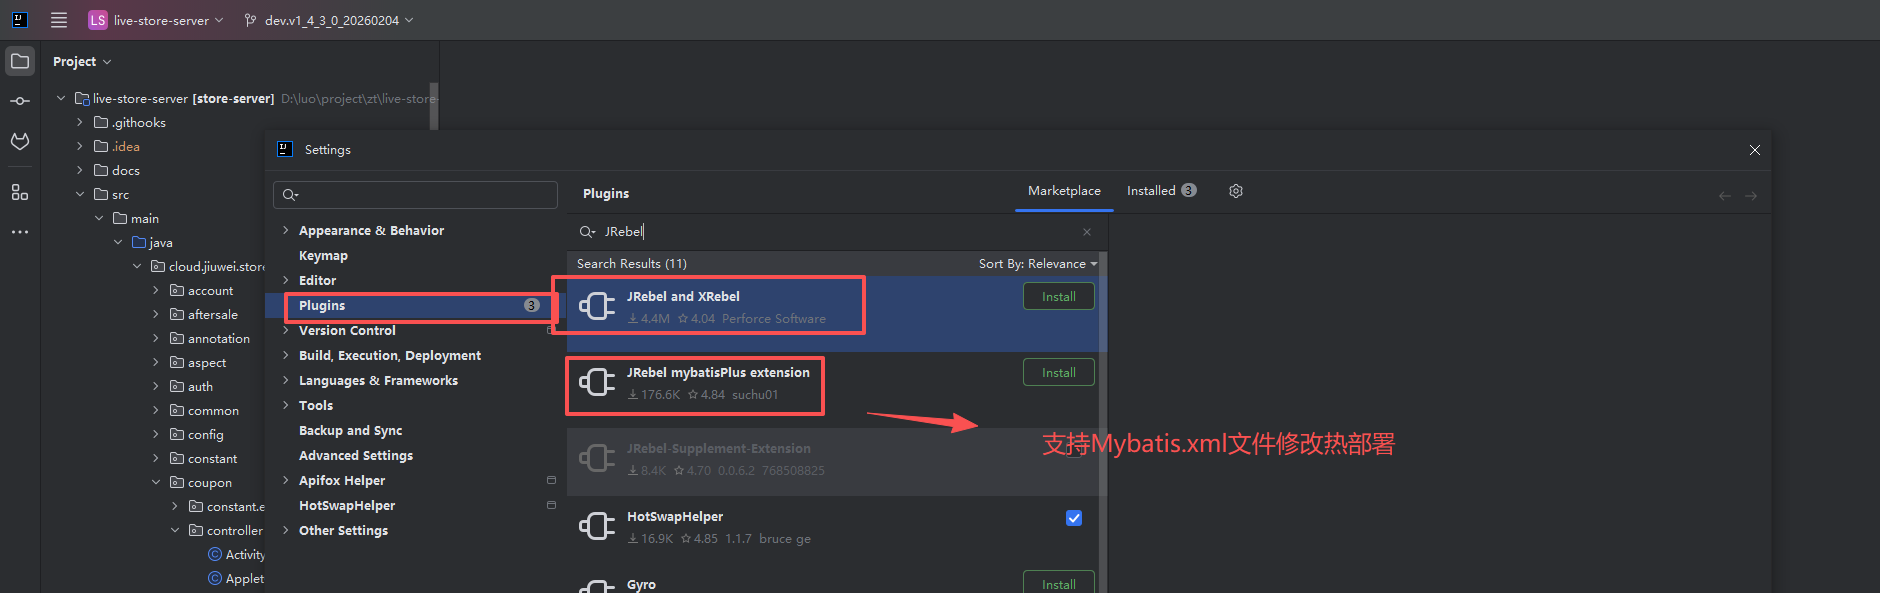
Task: Expand the Appearance & Behavior settings group
Action: (286, 230)
